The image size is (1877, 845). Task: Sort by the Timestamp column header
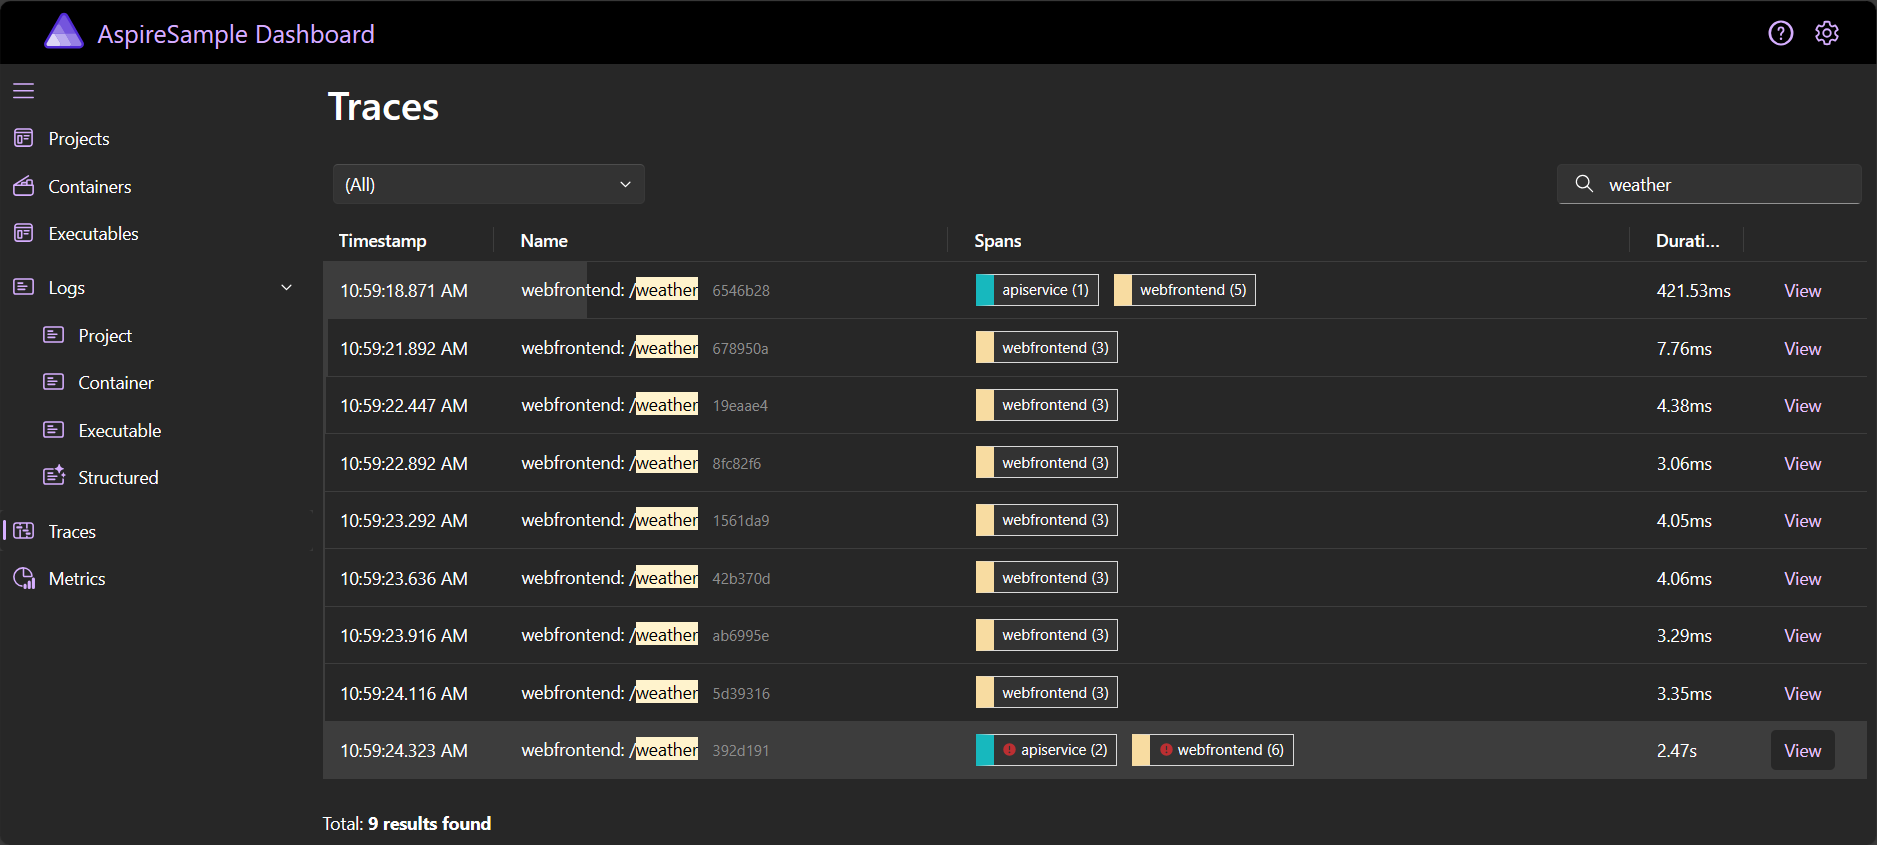[382, 241]
